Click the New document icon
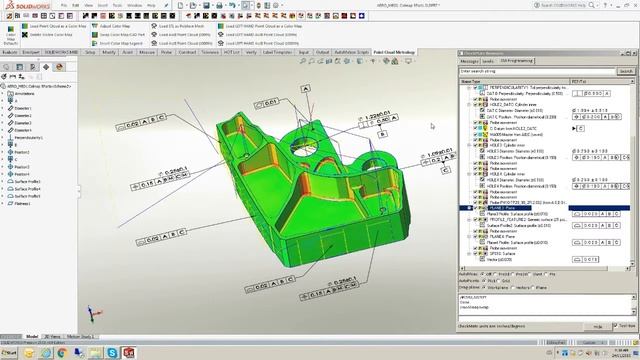640x360 pixels. click(x=180, y=5)
